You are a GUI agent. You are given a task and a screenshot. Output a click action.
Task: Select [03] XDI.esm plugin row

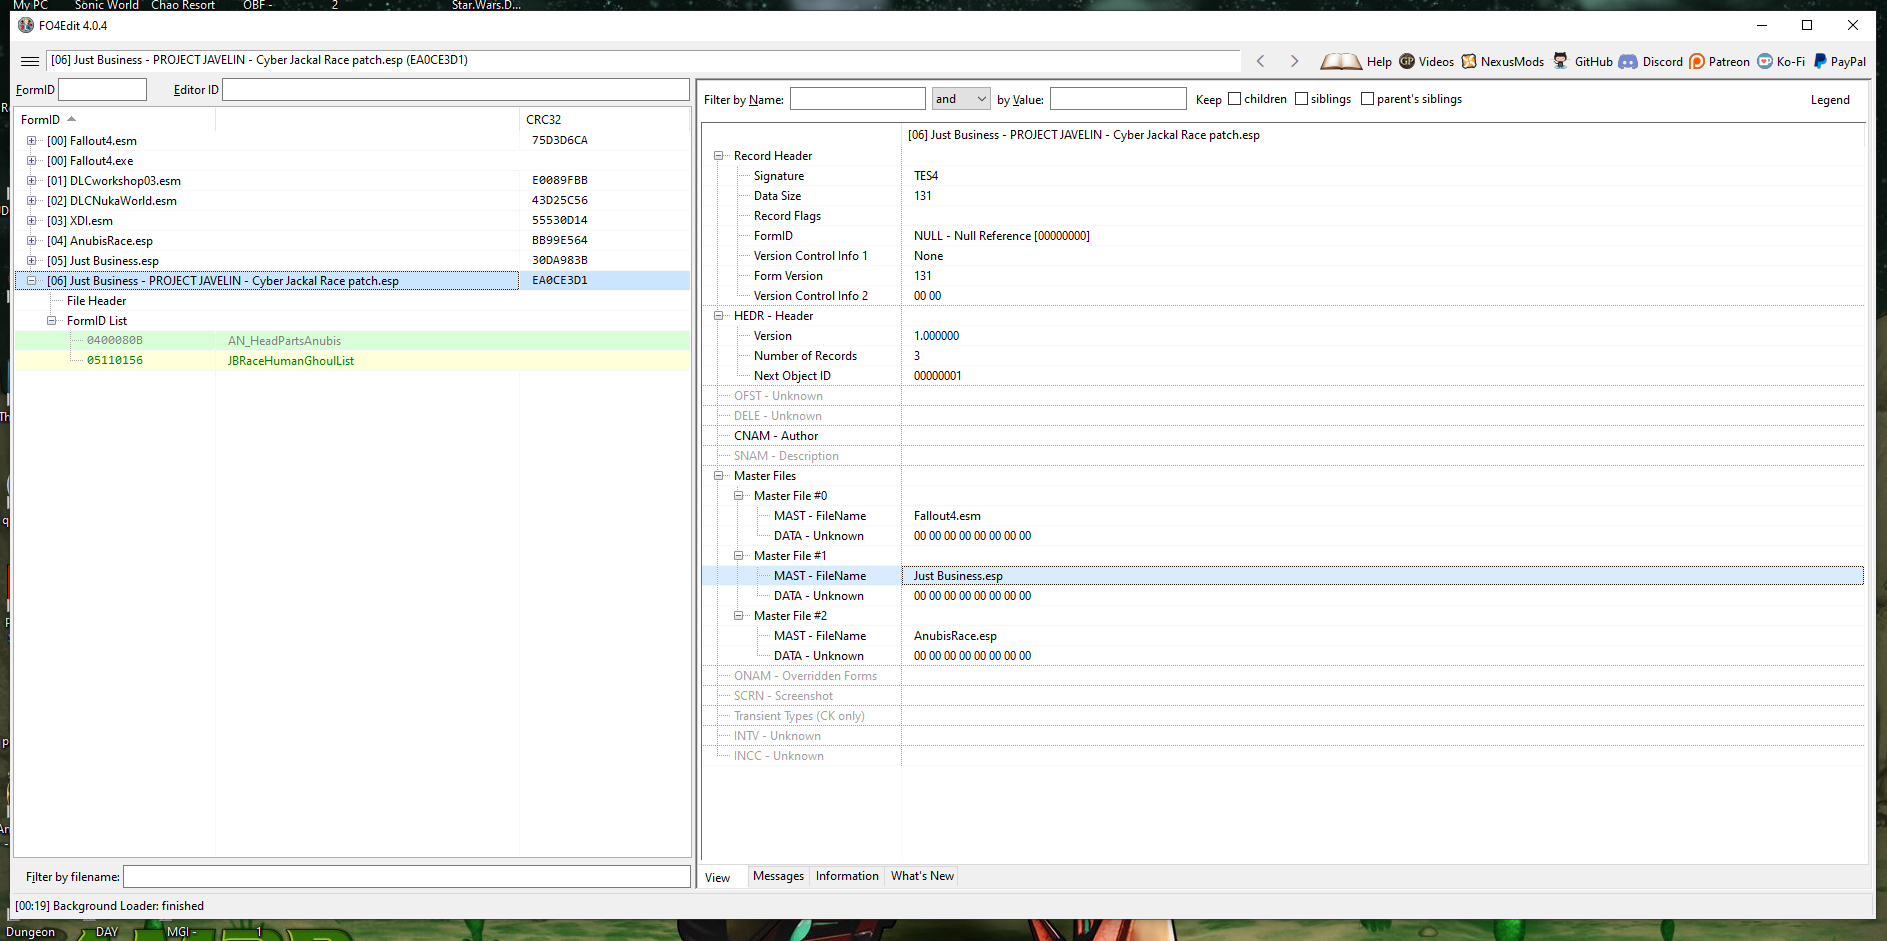(x=352, y=221)
